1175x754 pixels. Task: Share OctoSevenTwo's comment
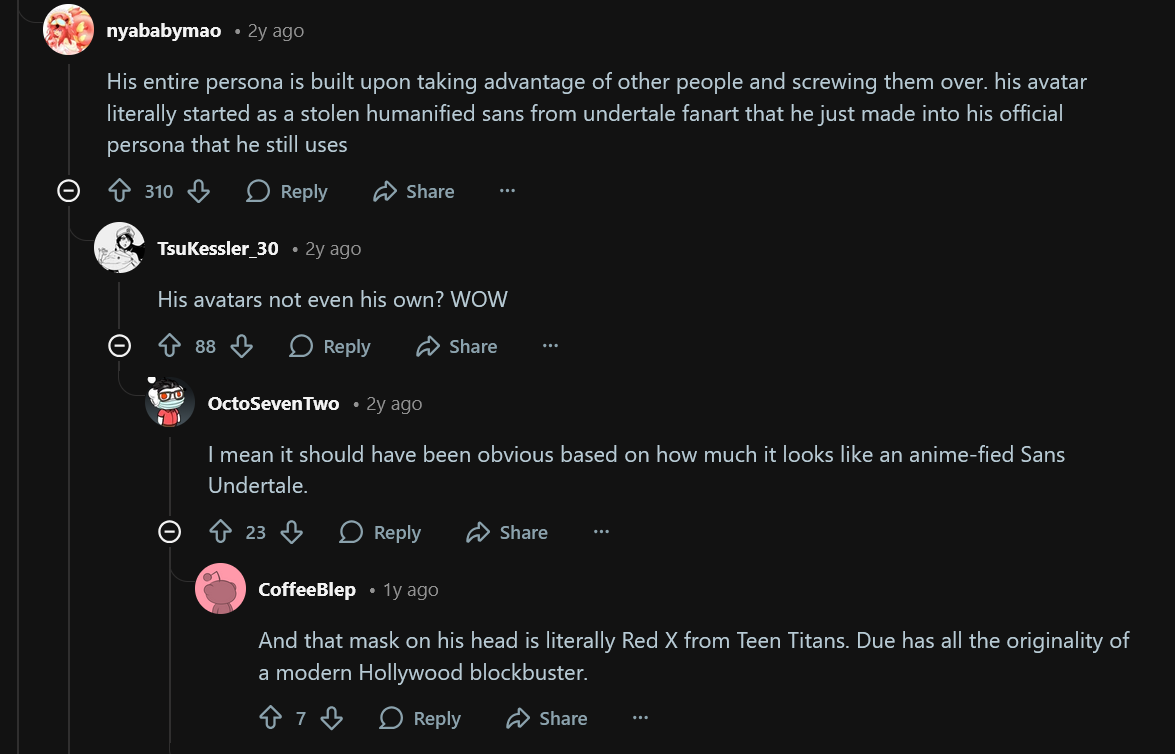[x=507, y=532]
